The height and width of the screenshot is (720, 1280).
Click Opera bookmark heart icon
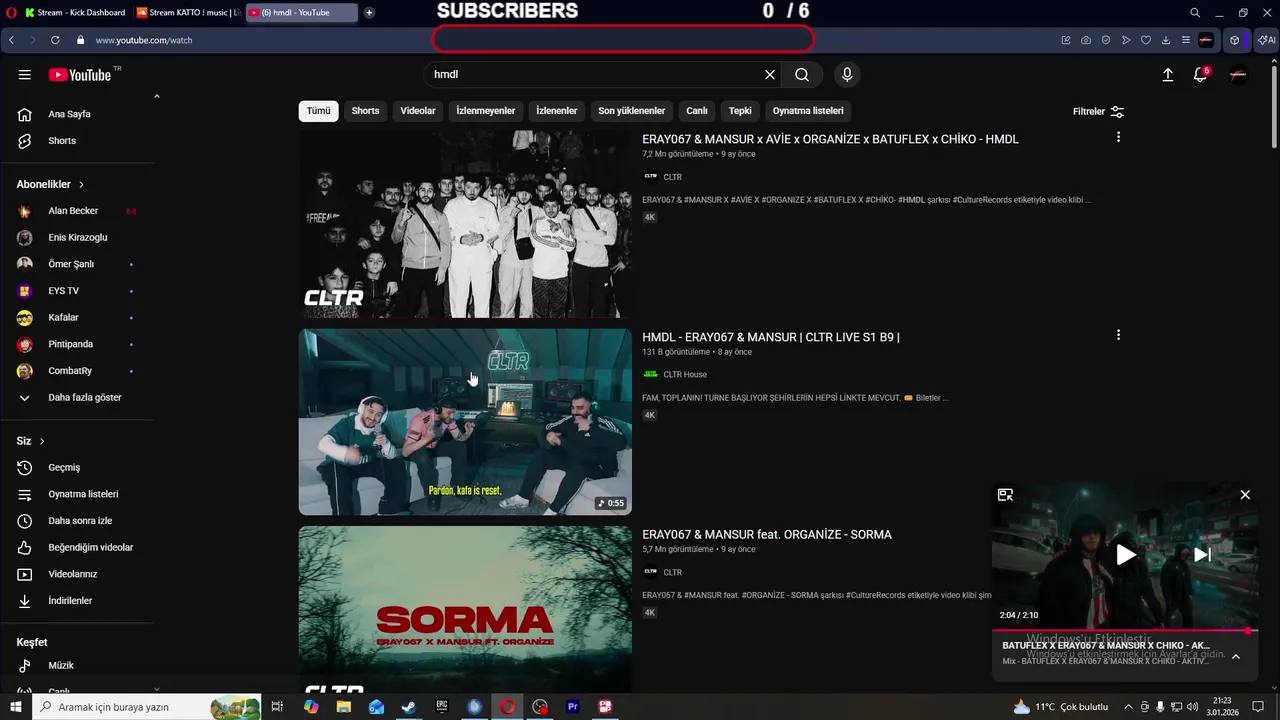pos(1146,40)
